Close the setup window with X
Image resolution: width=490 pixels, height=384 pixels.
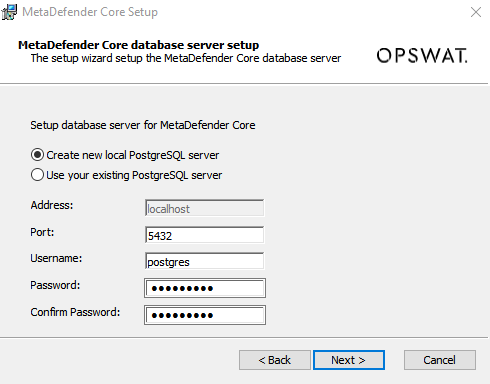[x=476, y=12]
